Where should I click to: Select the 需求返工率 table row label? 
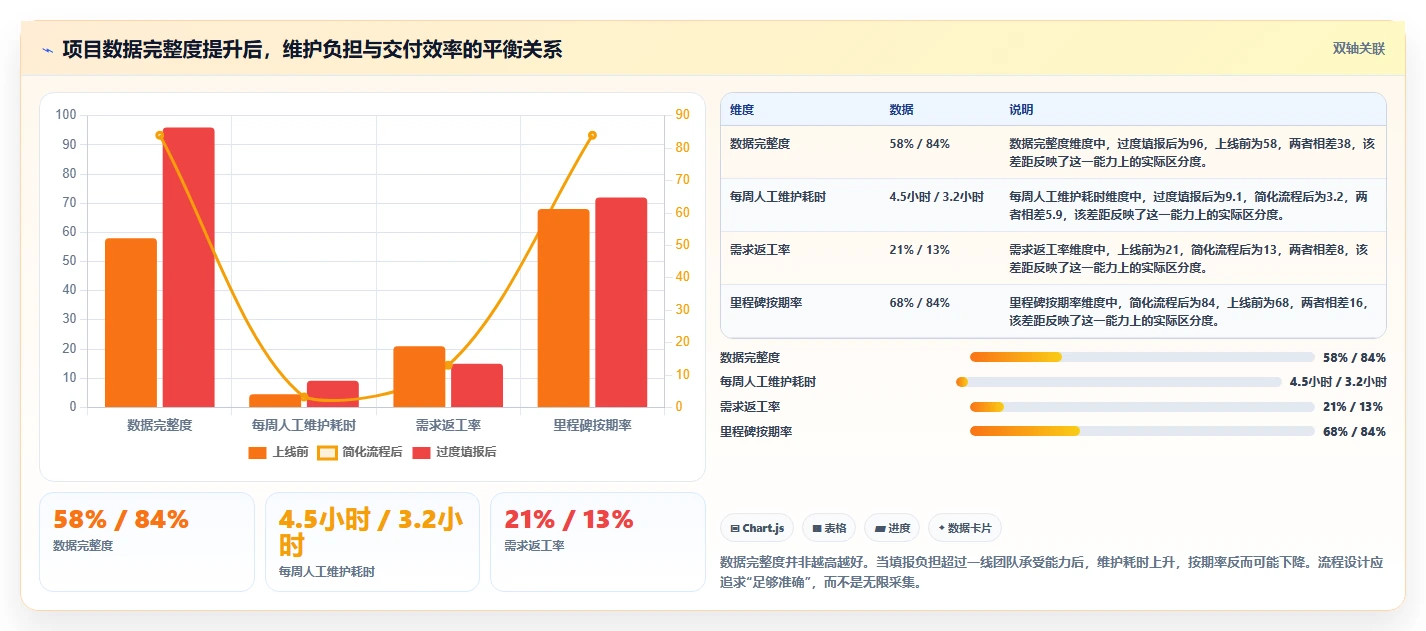[x=760, y=250]
